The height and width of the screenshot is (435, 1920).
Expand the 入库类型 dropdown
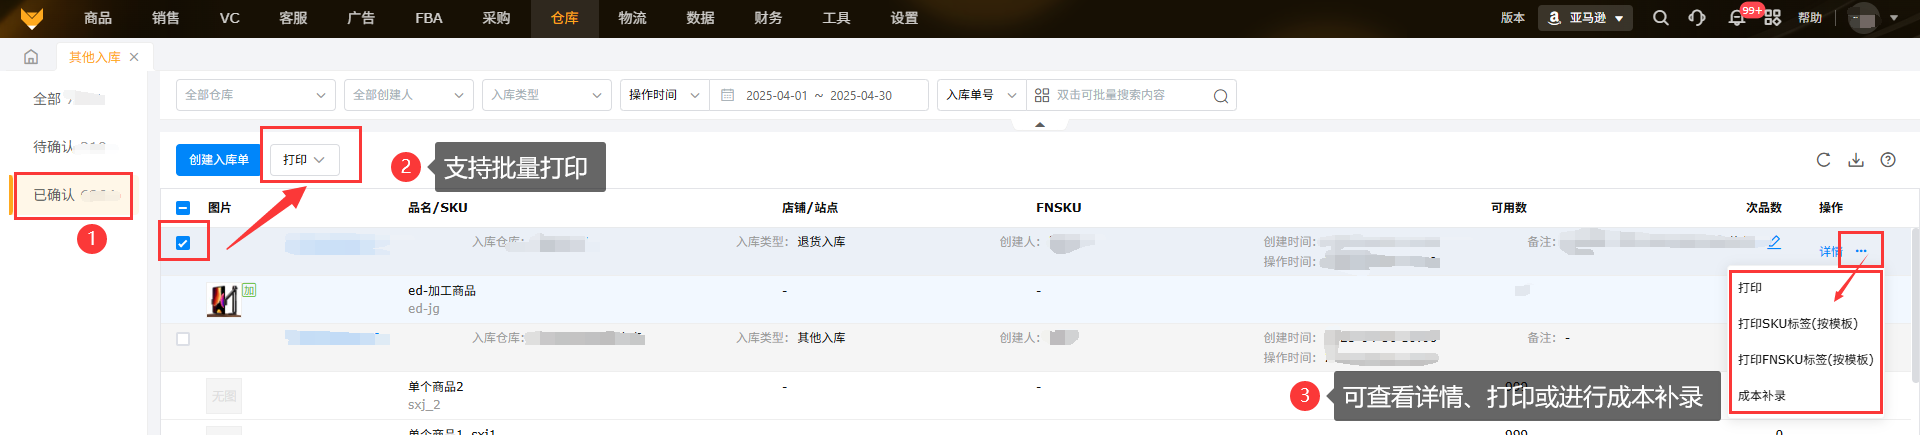click(546, 95)
